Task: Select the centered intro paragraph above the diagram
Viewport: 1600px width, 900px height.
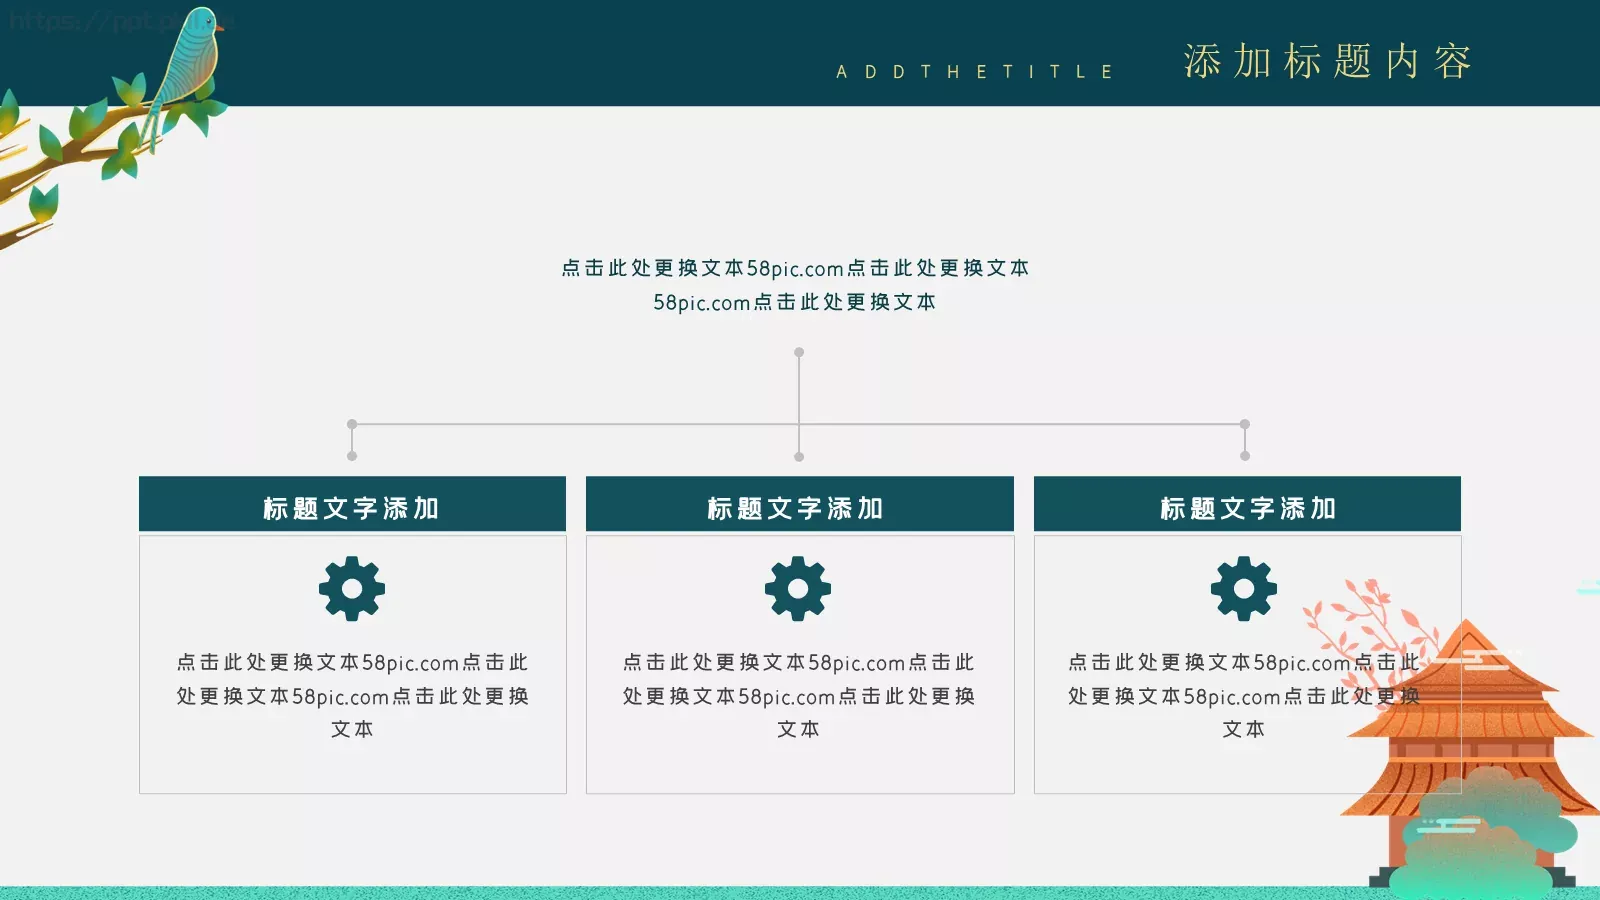Action: click(x=795, y=285)
